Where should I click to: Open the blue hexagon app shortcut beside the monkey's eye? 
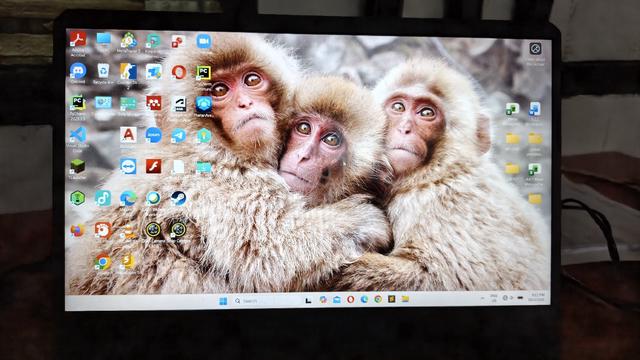pos(203,104)
